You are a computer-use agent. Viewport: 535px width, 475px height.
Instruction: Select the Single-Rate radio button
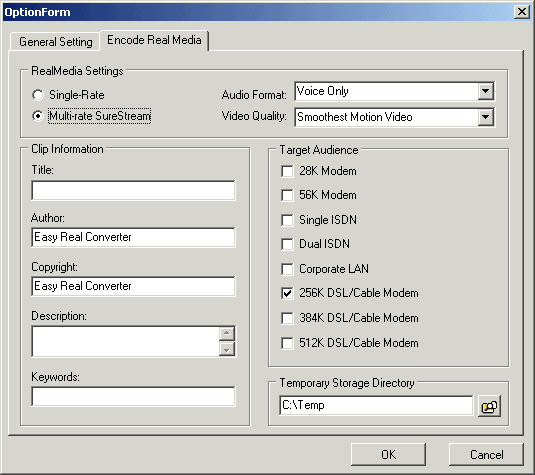pyautogui.click(x=38, y=95)
